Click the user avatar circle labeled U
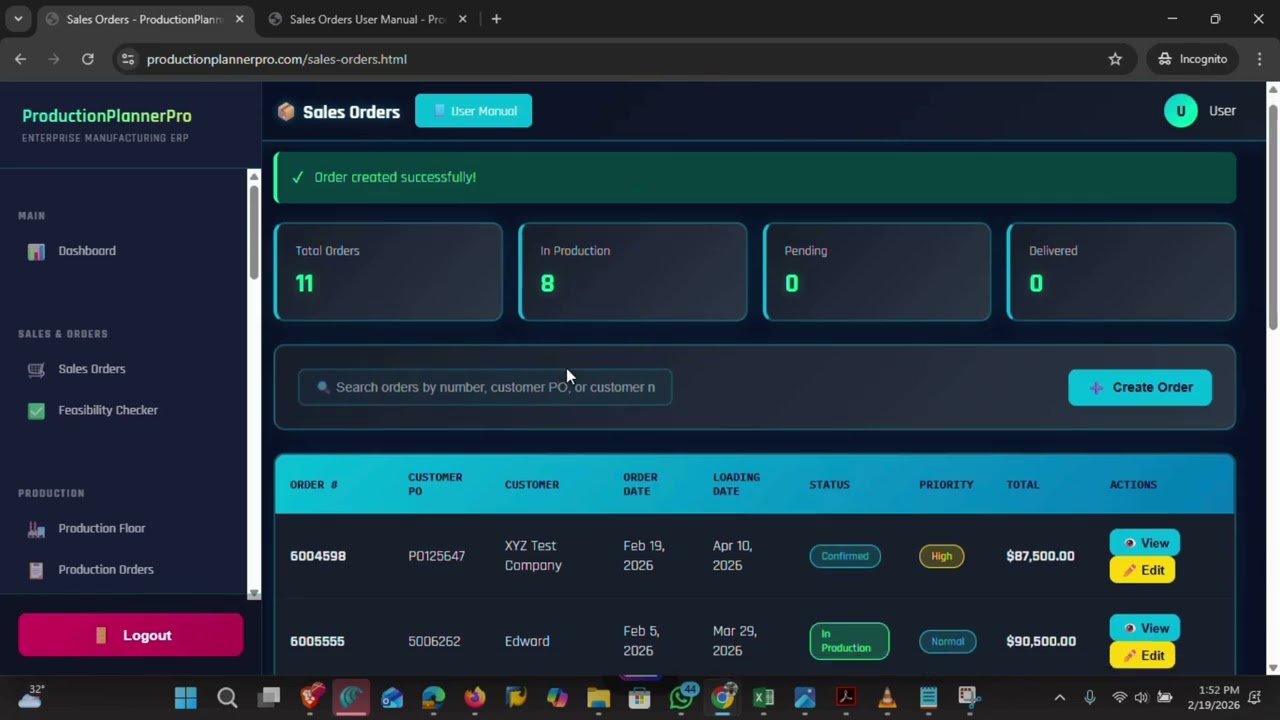Image resolution: width=1280 pixels, height=720 pixels. click(x=1180, y=111)
